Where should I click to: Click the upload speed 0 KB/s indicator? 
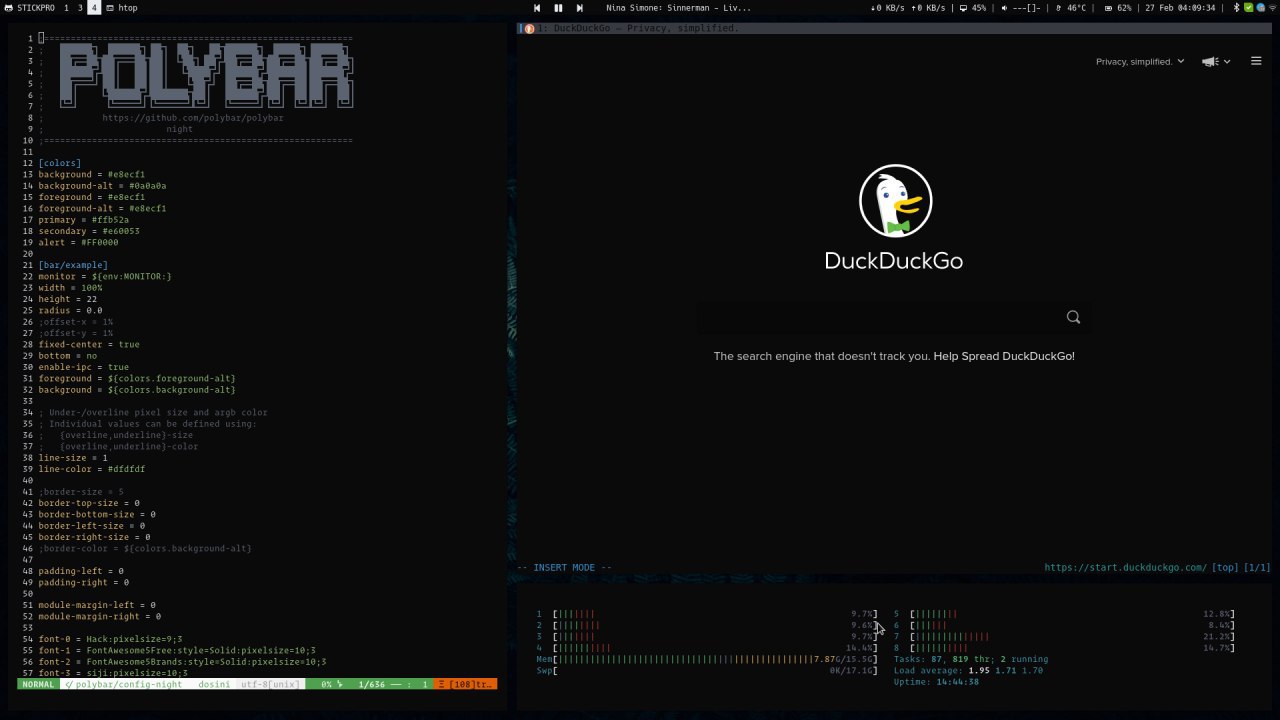928,8
